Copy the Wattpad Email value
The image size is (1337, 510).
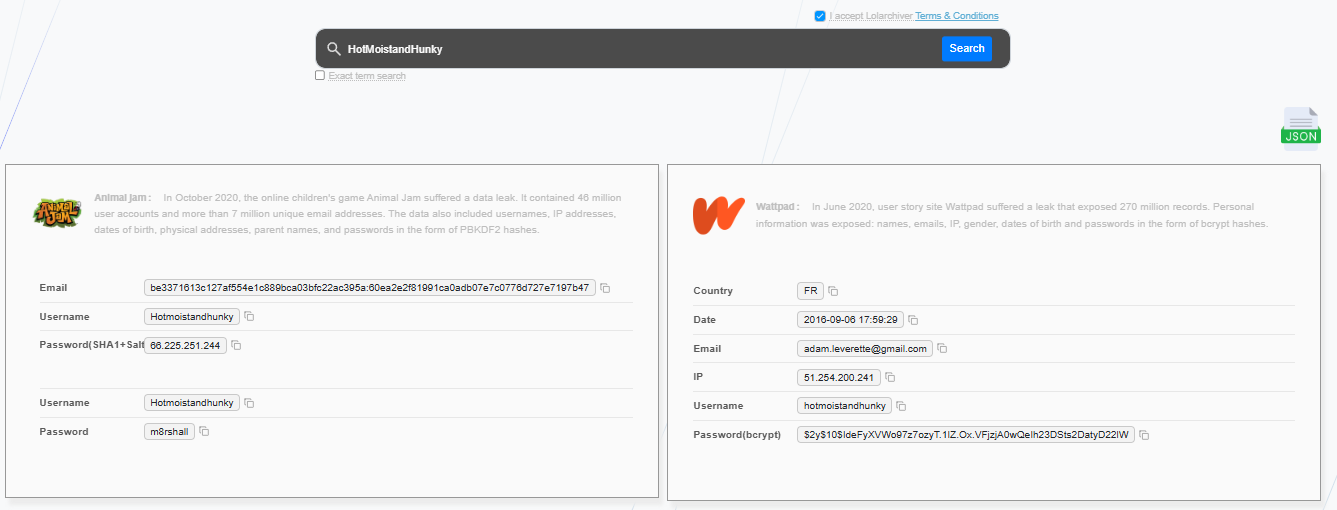(942, 349)
